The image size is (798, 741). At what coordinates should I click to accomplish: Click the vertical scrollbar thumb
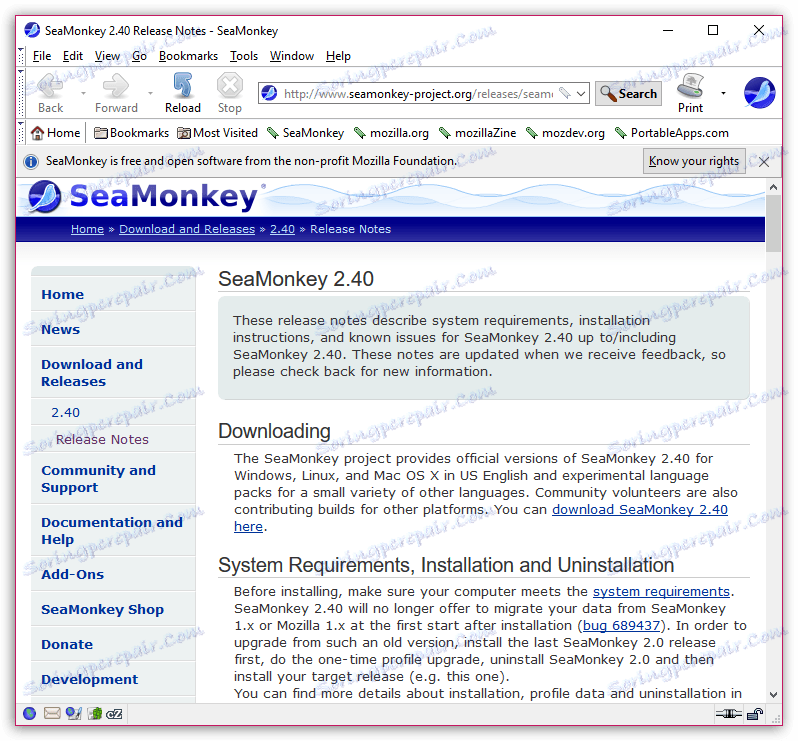coord(773,223)
